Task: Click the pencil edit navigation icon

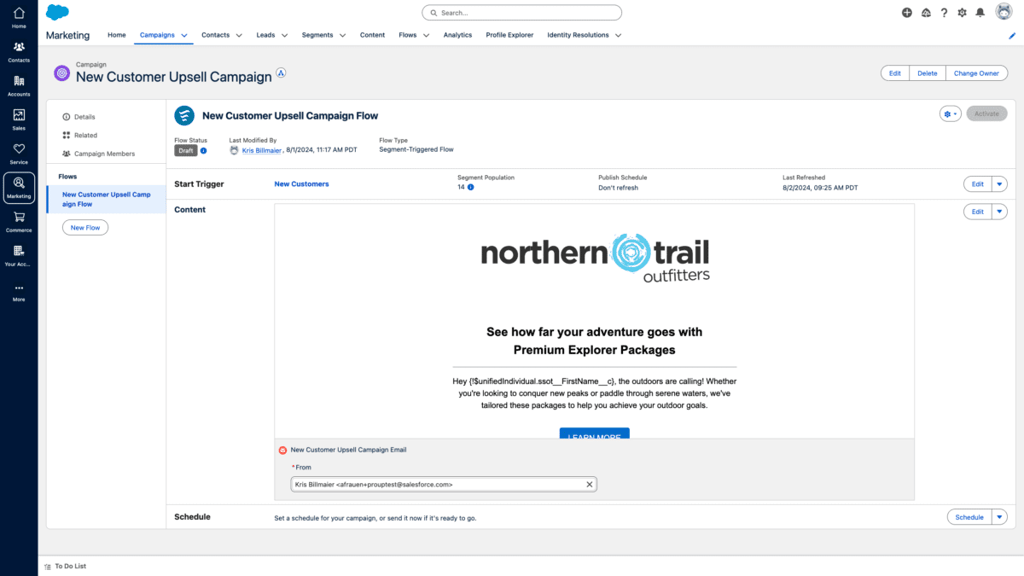Action: click(1012, 36)
